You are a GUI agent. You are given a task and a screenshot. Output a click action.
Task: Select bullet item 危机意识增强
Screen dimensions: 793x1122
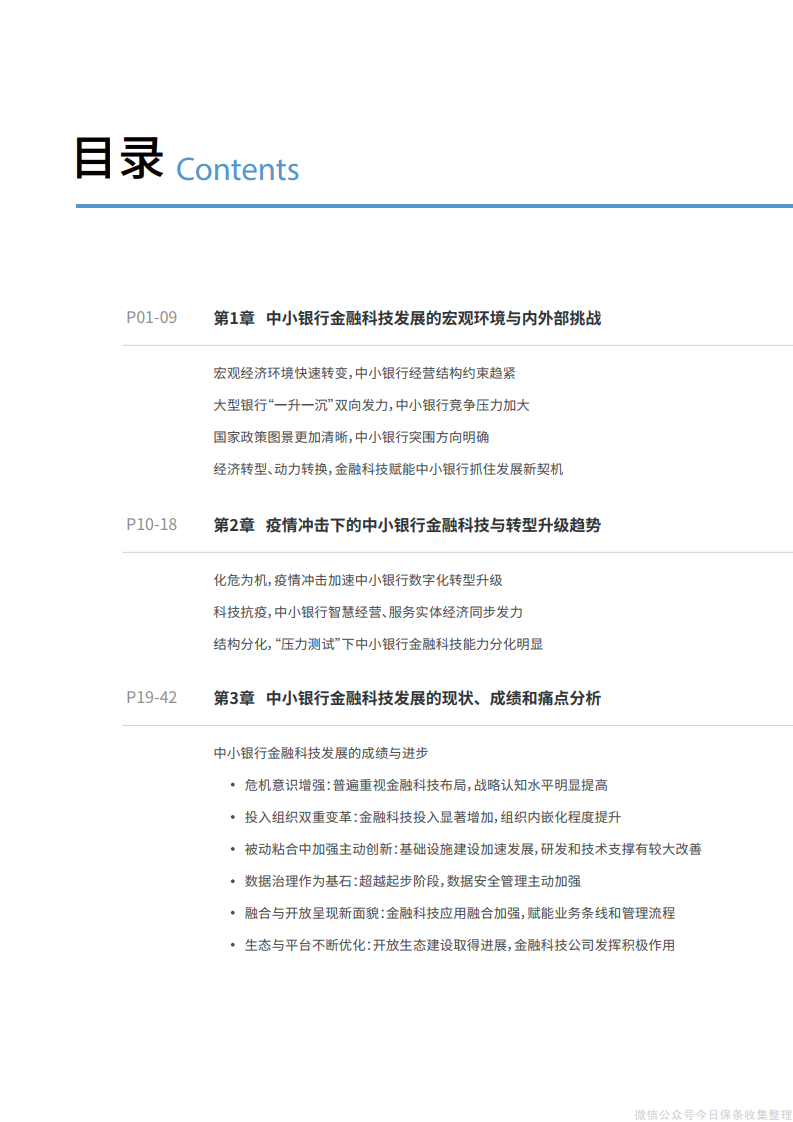426,786
